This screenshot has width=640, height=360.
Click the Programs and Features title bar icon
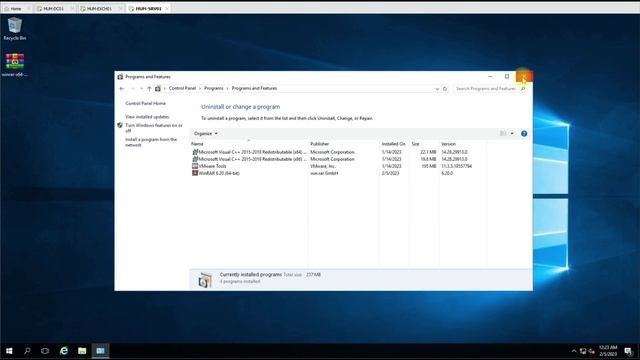tap(120, 77)
